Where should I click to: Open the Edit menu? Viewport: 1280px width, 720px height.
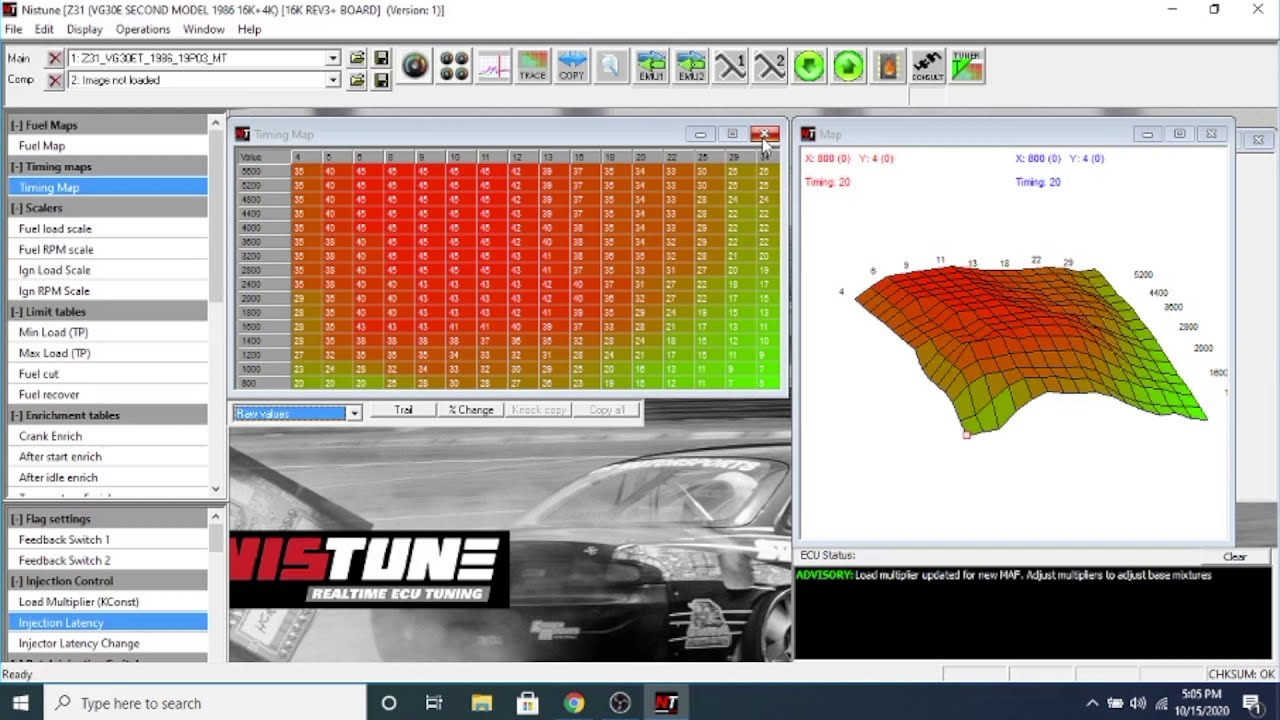pyautogui.click(x=44, y=29)
